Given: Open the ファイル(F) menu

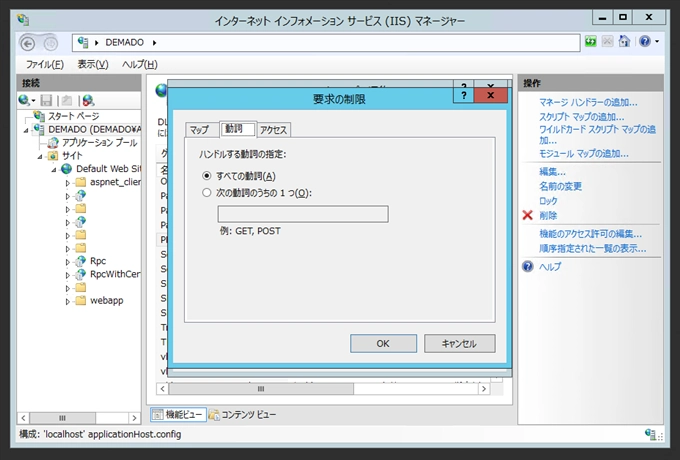Looking at the screenshot, I should pyautogui.click(x=45, y=65).
